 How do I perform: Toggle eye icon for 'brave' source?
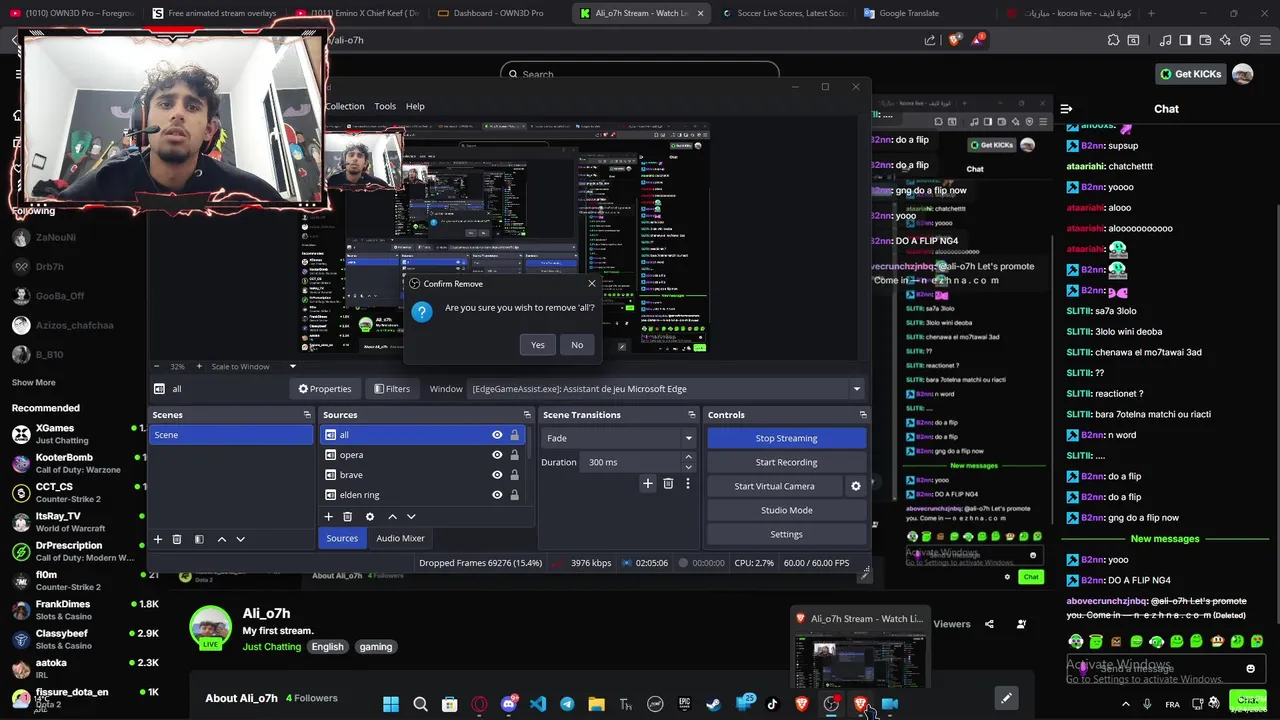pyautogui.click(x=497, y=475)
